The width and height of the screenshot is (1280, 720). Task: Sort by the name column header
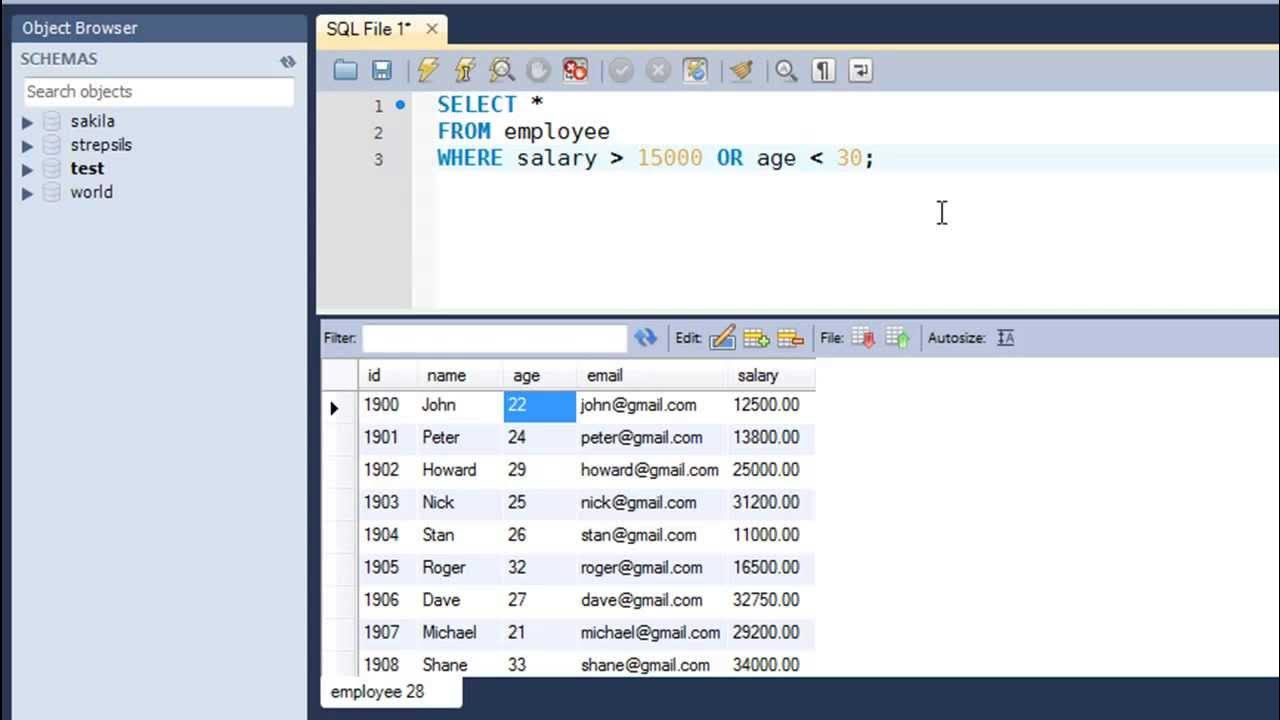click(x=459, y=375)
